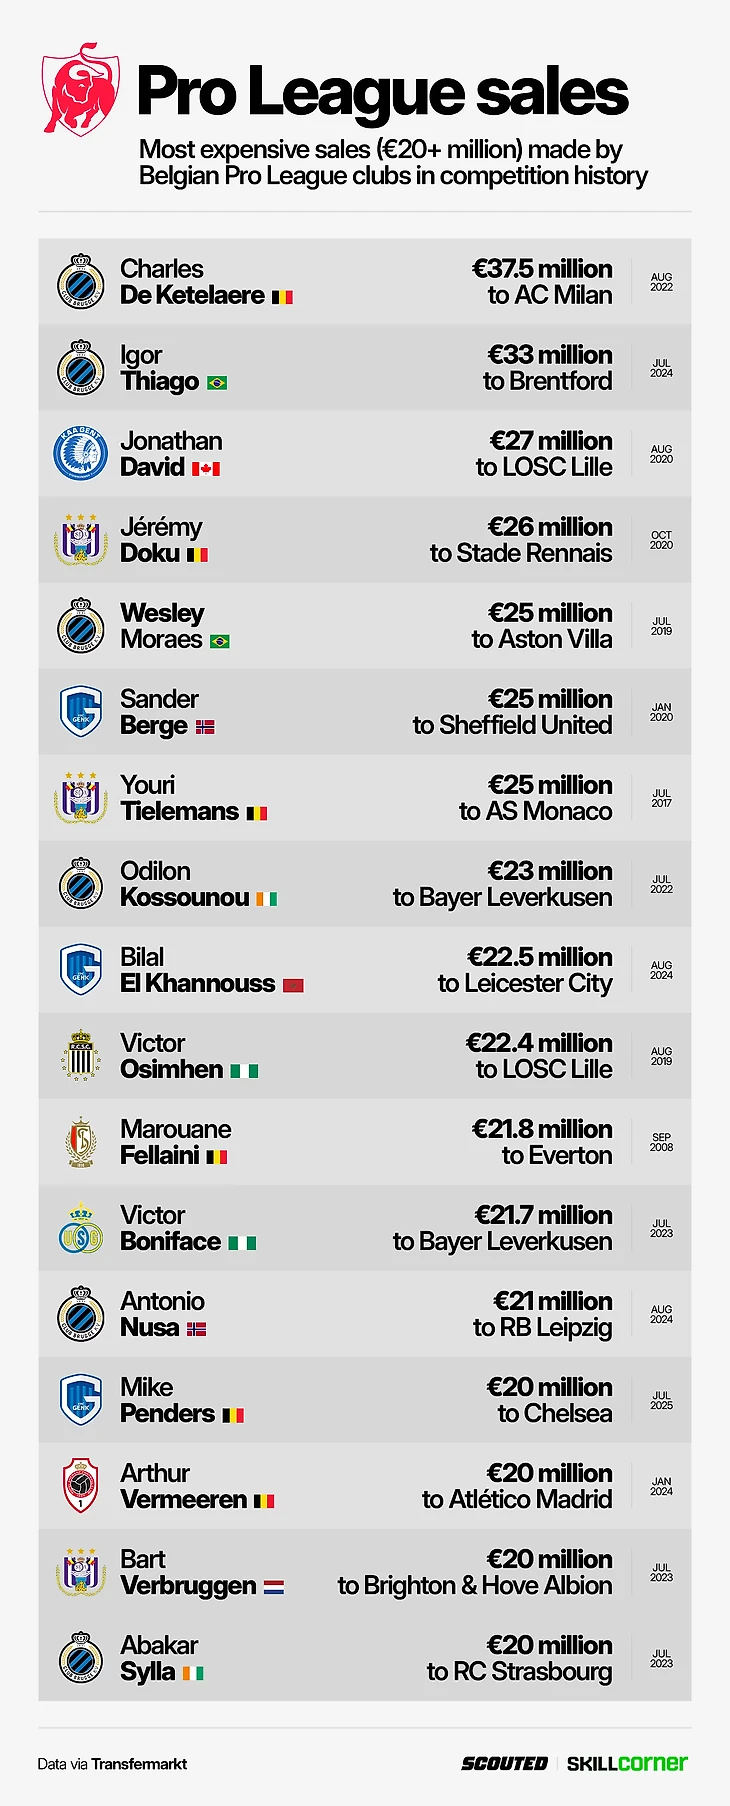
Task: Select Antwerp crest next to Arthur Vermeeren
Action: (x=80, y=1486)
